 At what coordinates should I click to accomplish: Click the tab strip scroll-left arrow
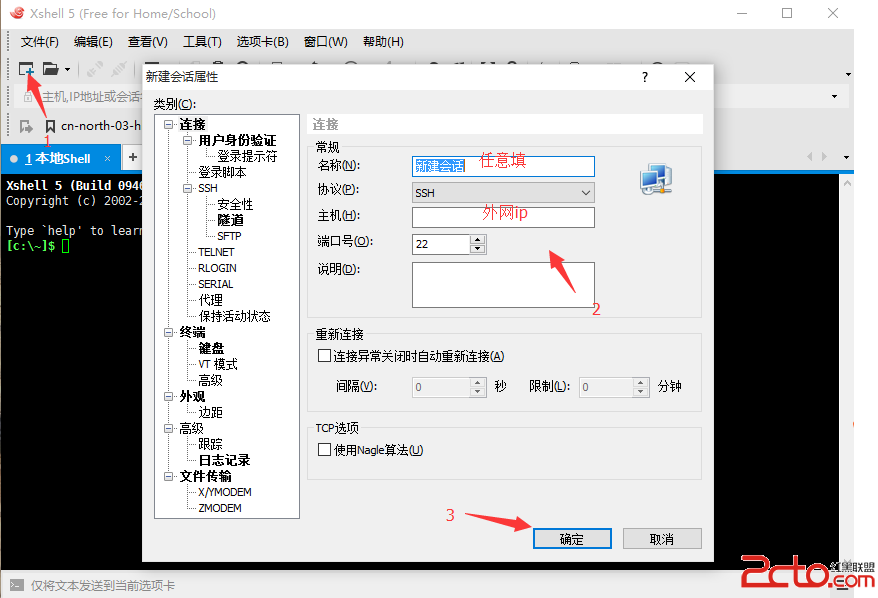tap(810, 157)
